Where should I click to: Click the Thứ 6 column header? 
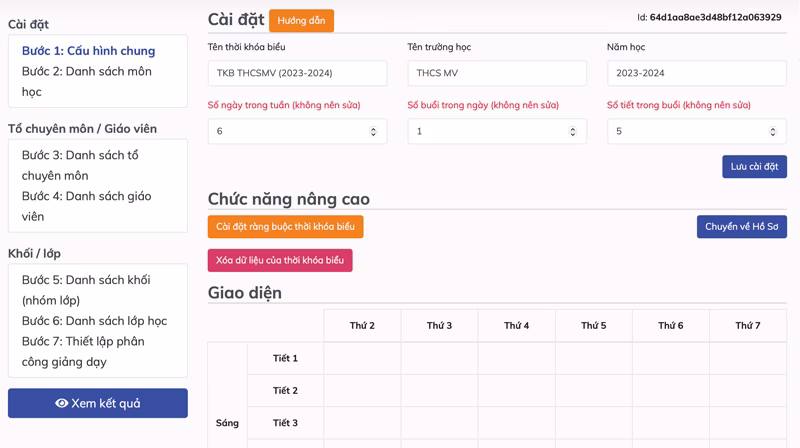pyautogui.click(x=670, y=326)
